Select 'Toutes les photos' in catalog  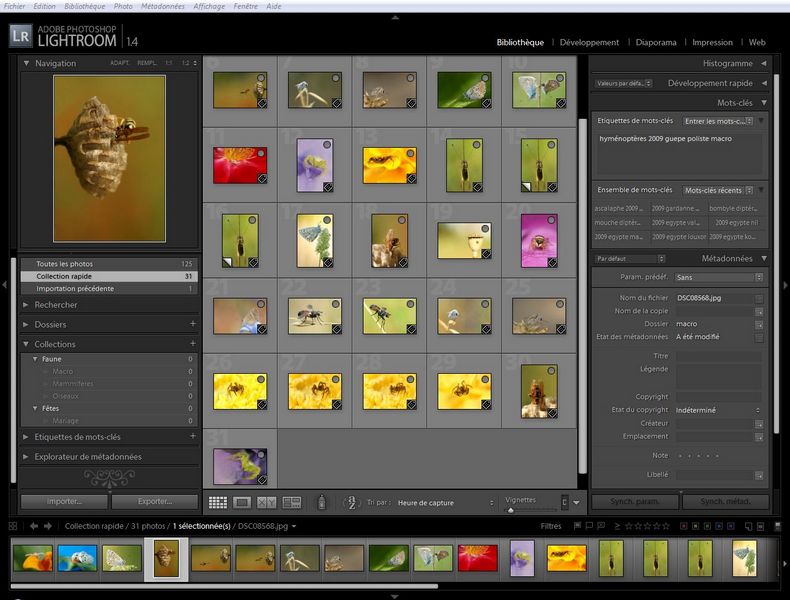[64, 263]
